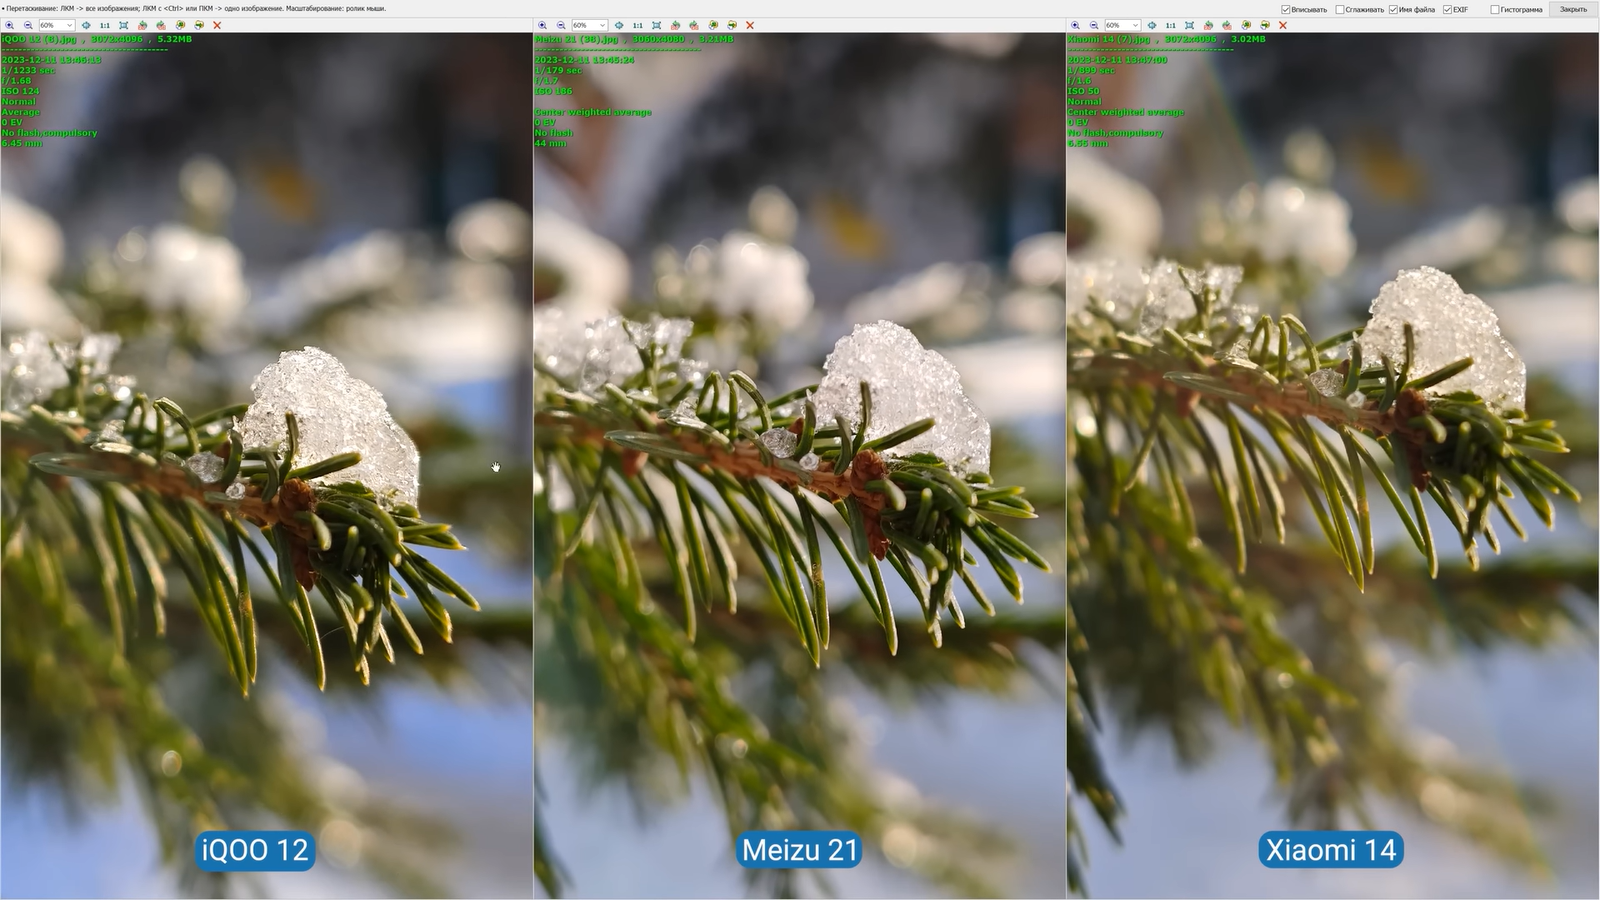Click the ISO 186 EXIF value
The width and height of the screenshot is (1600, 900).
pyautogui.click(x=554, y=91)
